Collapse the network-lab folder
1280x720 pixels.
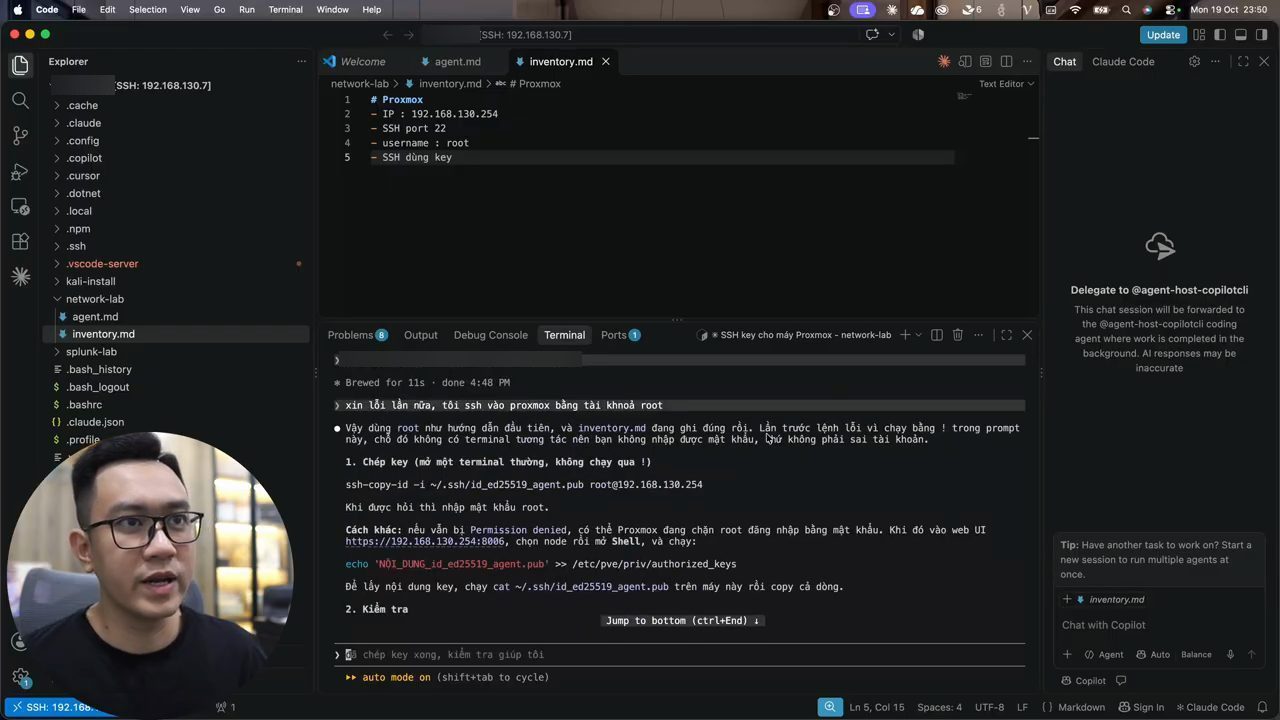(x=94, y=299)
